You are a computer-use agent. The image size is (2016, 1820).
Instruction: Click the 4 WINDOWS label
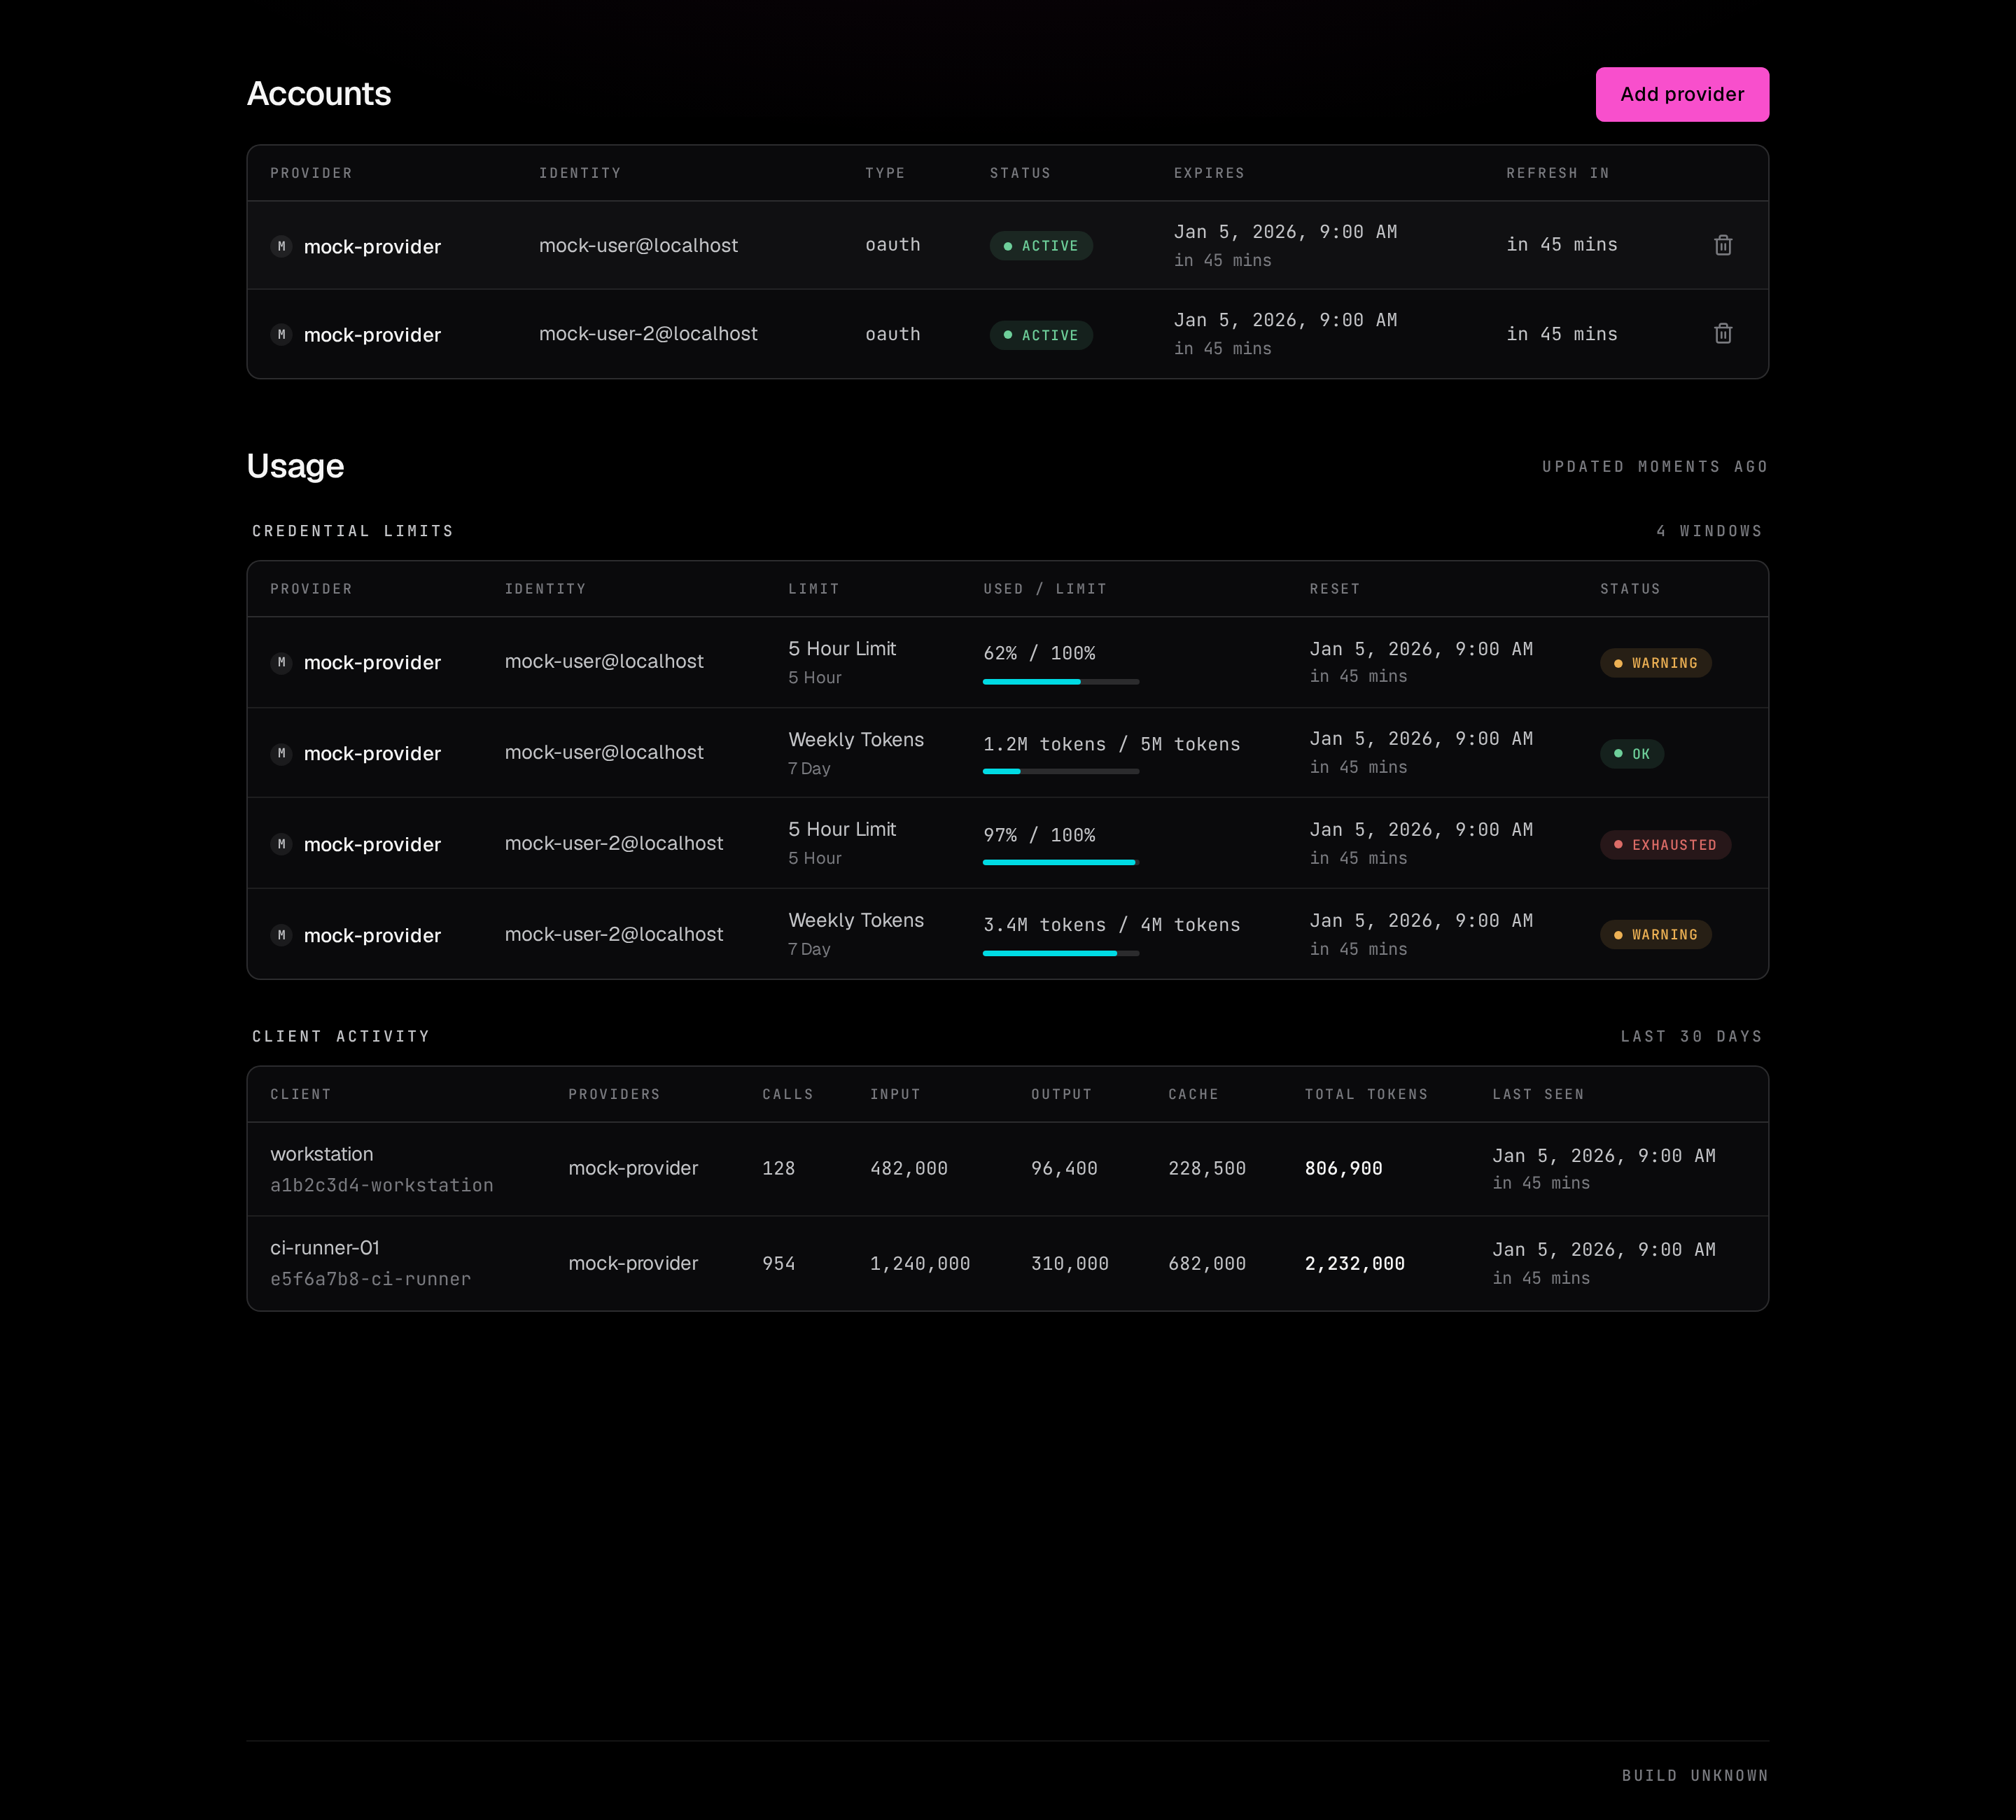pos(1709,531)
